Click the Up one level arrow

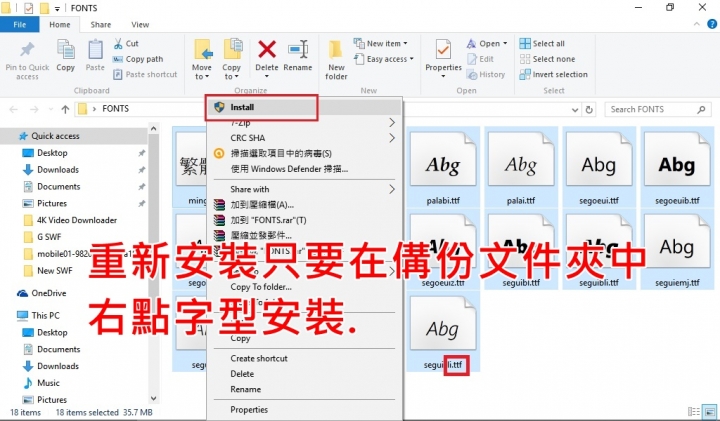pyautogui.click(x=65, y=109)
